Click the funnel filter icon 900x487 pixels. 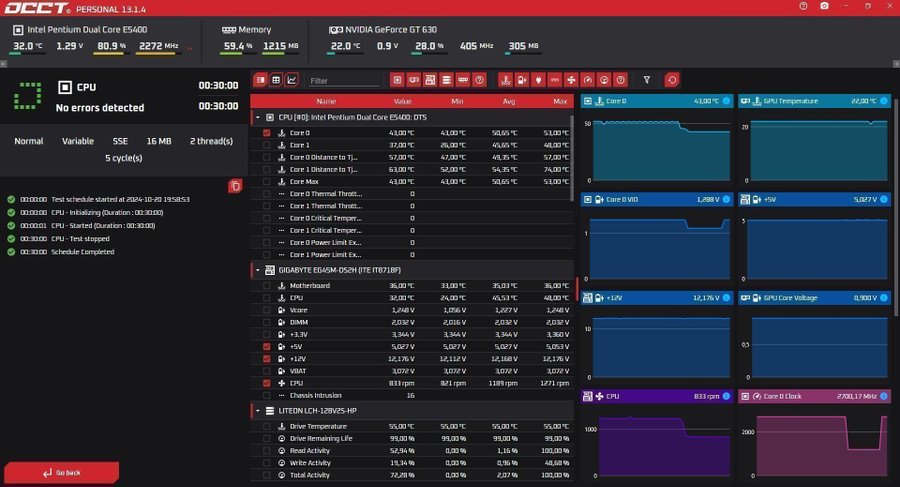(x=647, y=80)
